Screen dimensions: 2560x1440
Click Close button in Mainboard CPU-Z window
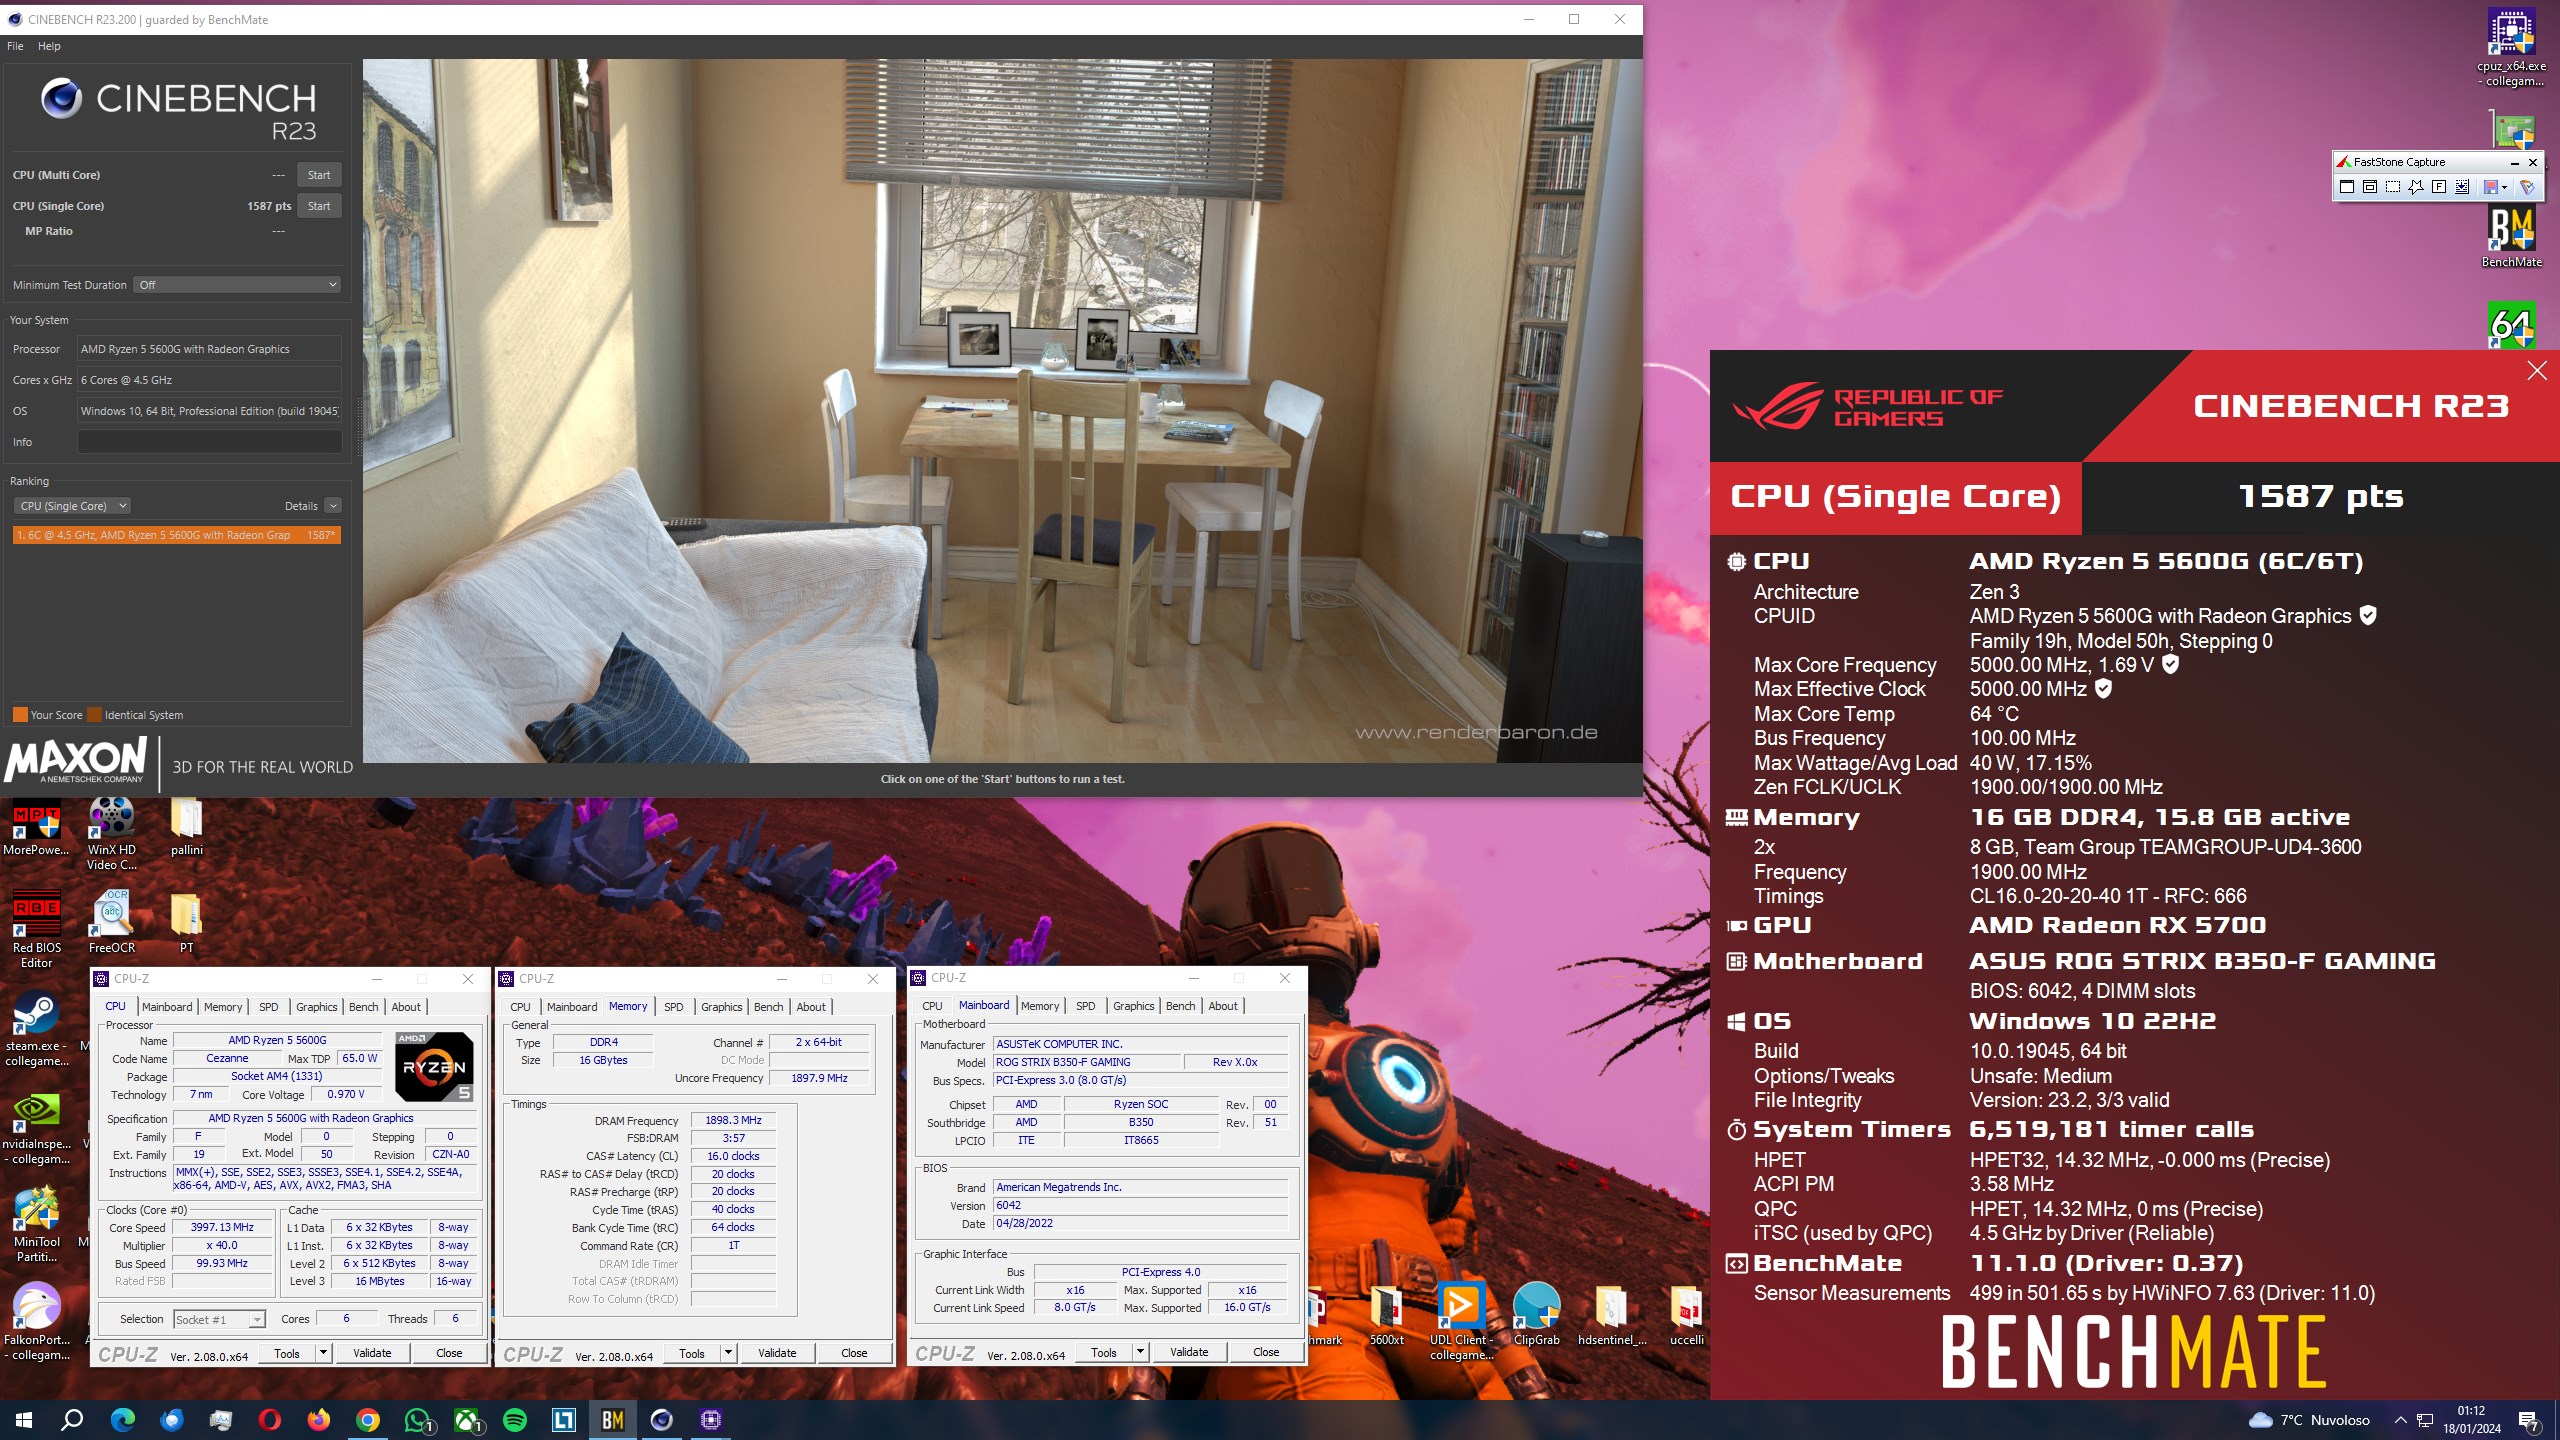click(1266, 1352)
